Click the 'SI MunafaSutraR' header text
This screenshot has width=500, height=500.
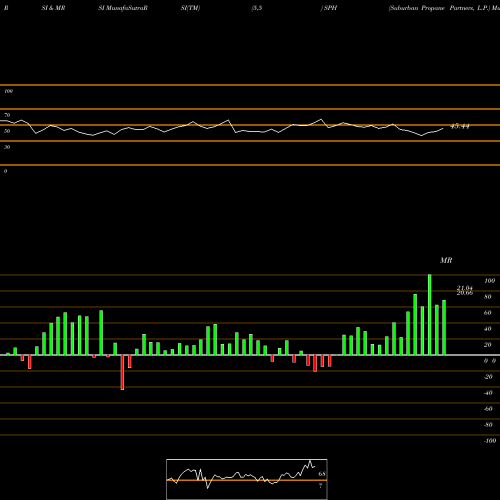(123, 8)
